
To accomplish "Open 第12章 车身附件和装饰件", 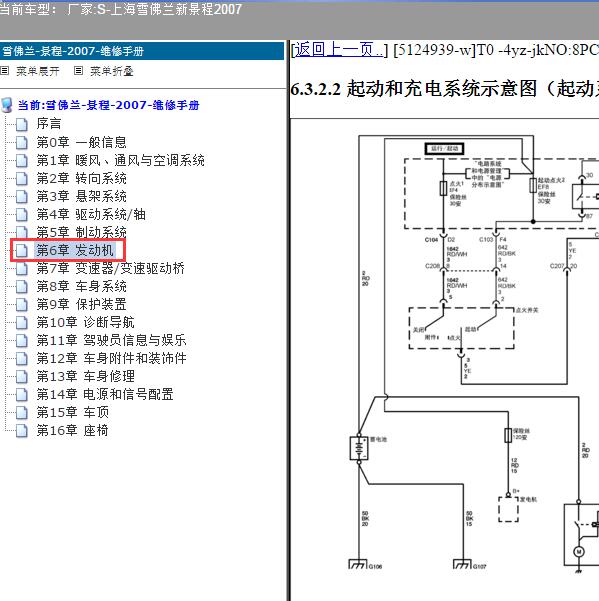I will [111, 358].
